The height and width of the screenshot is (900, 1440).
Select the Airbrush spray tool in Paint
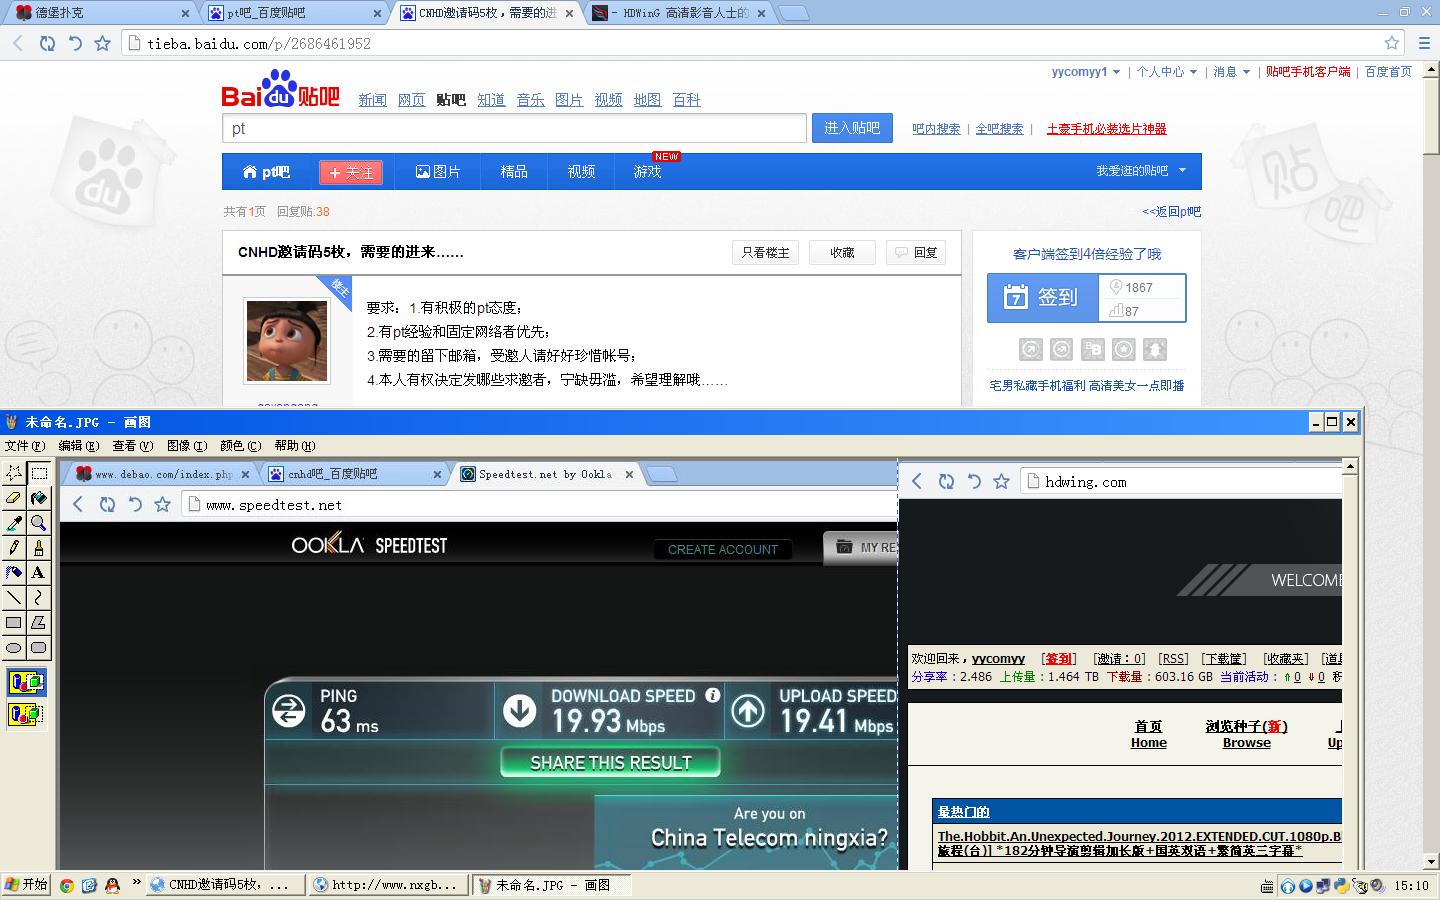tap(14, 573)
